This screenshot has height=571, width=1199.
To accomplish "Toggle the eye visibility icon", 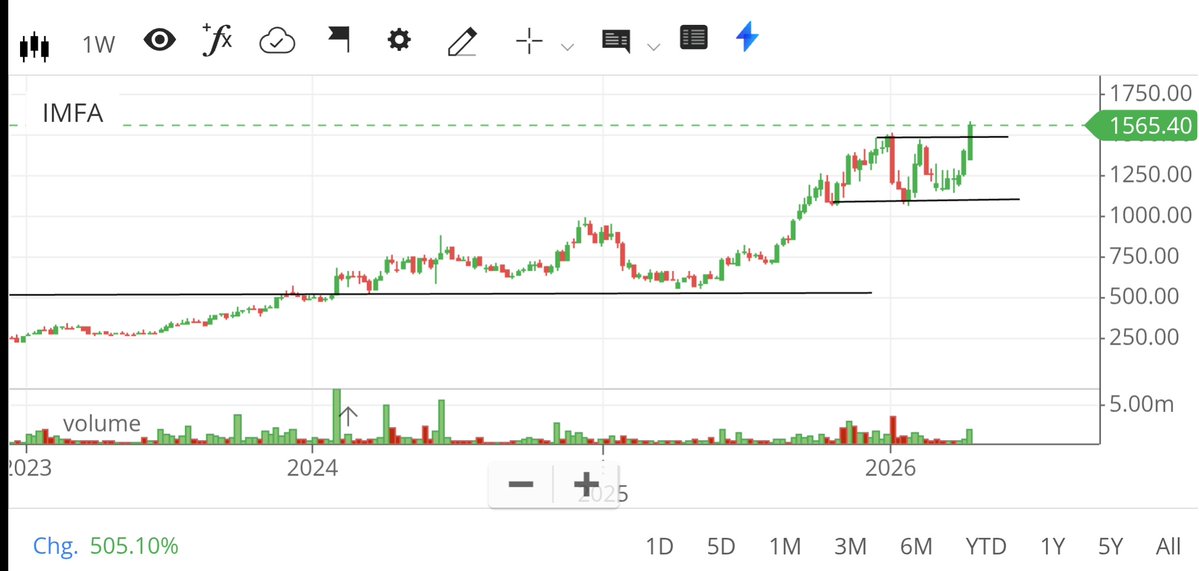I will 159,40.
